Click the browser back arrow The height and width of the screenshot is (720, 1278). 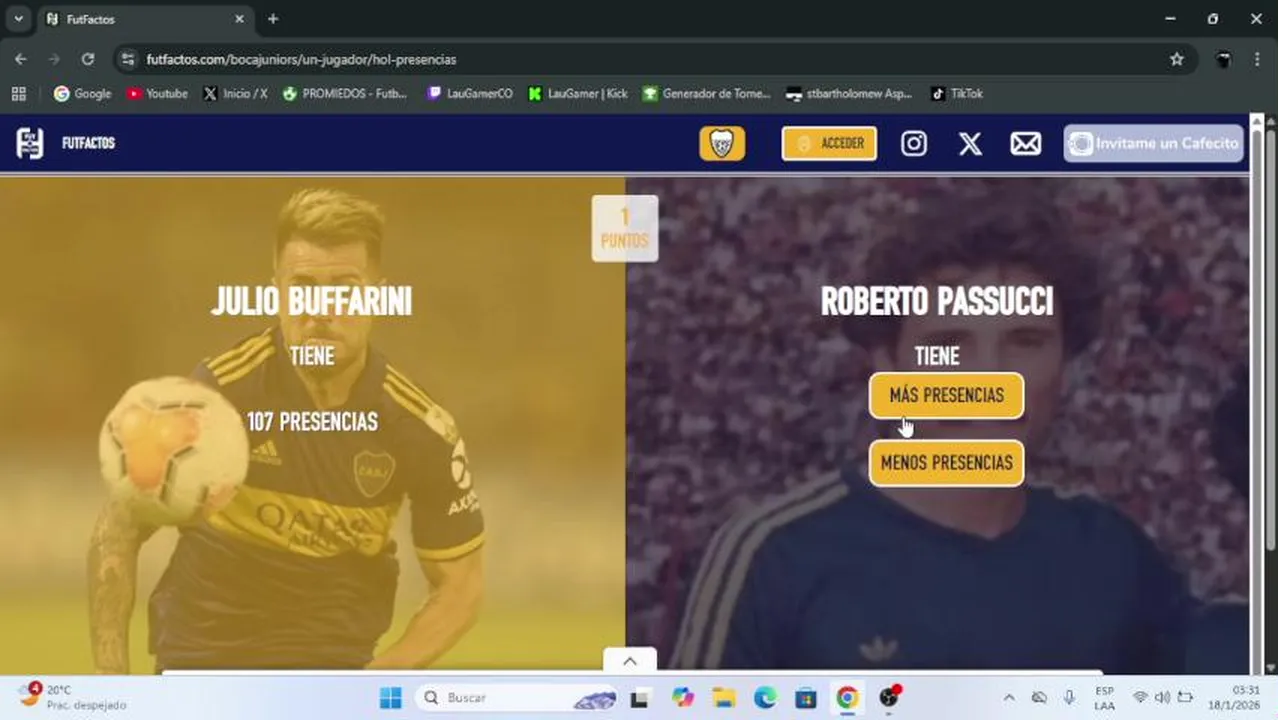(x=21, y=59)
